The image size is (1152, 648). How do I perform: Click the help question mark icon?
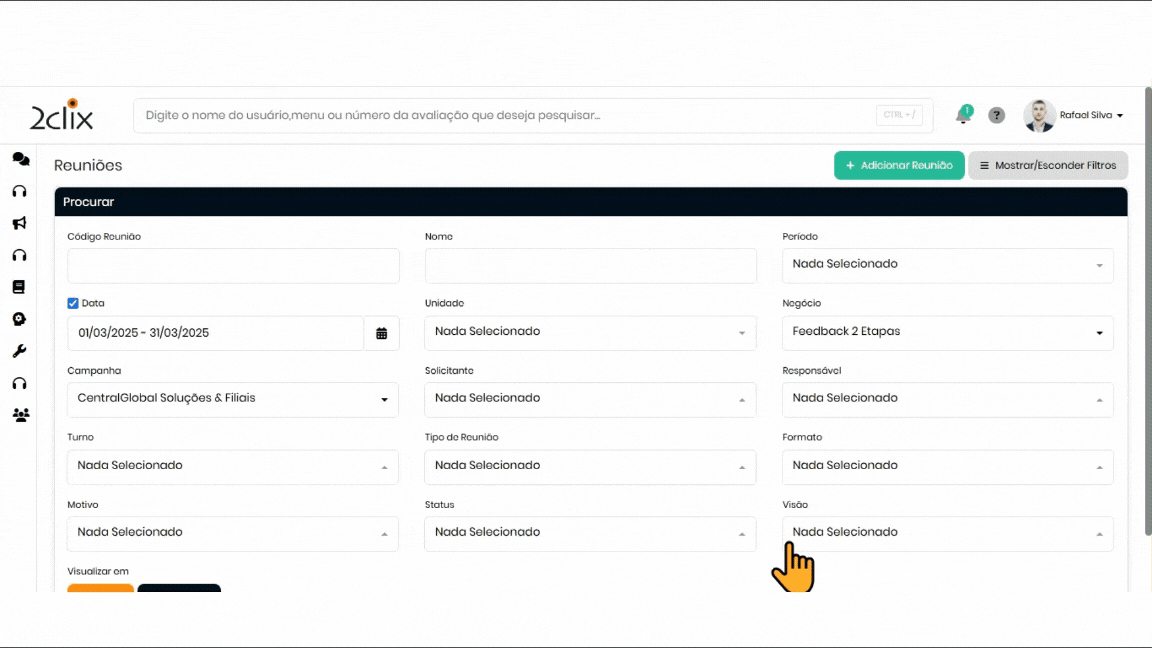(996, 116)
